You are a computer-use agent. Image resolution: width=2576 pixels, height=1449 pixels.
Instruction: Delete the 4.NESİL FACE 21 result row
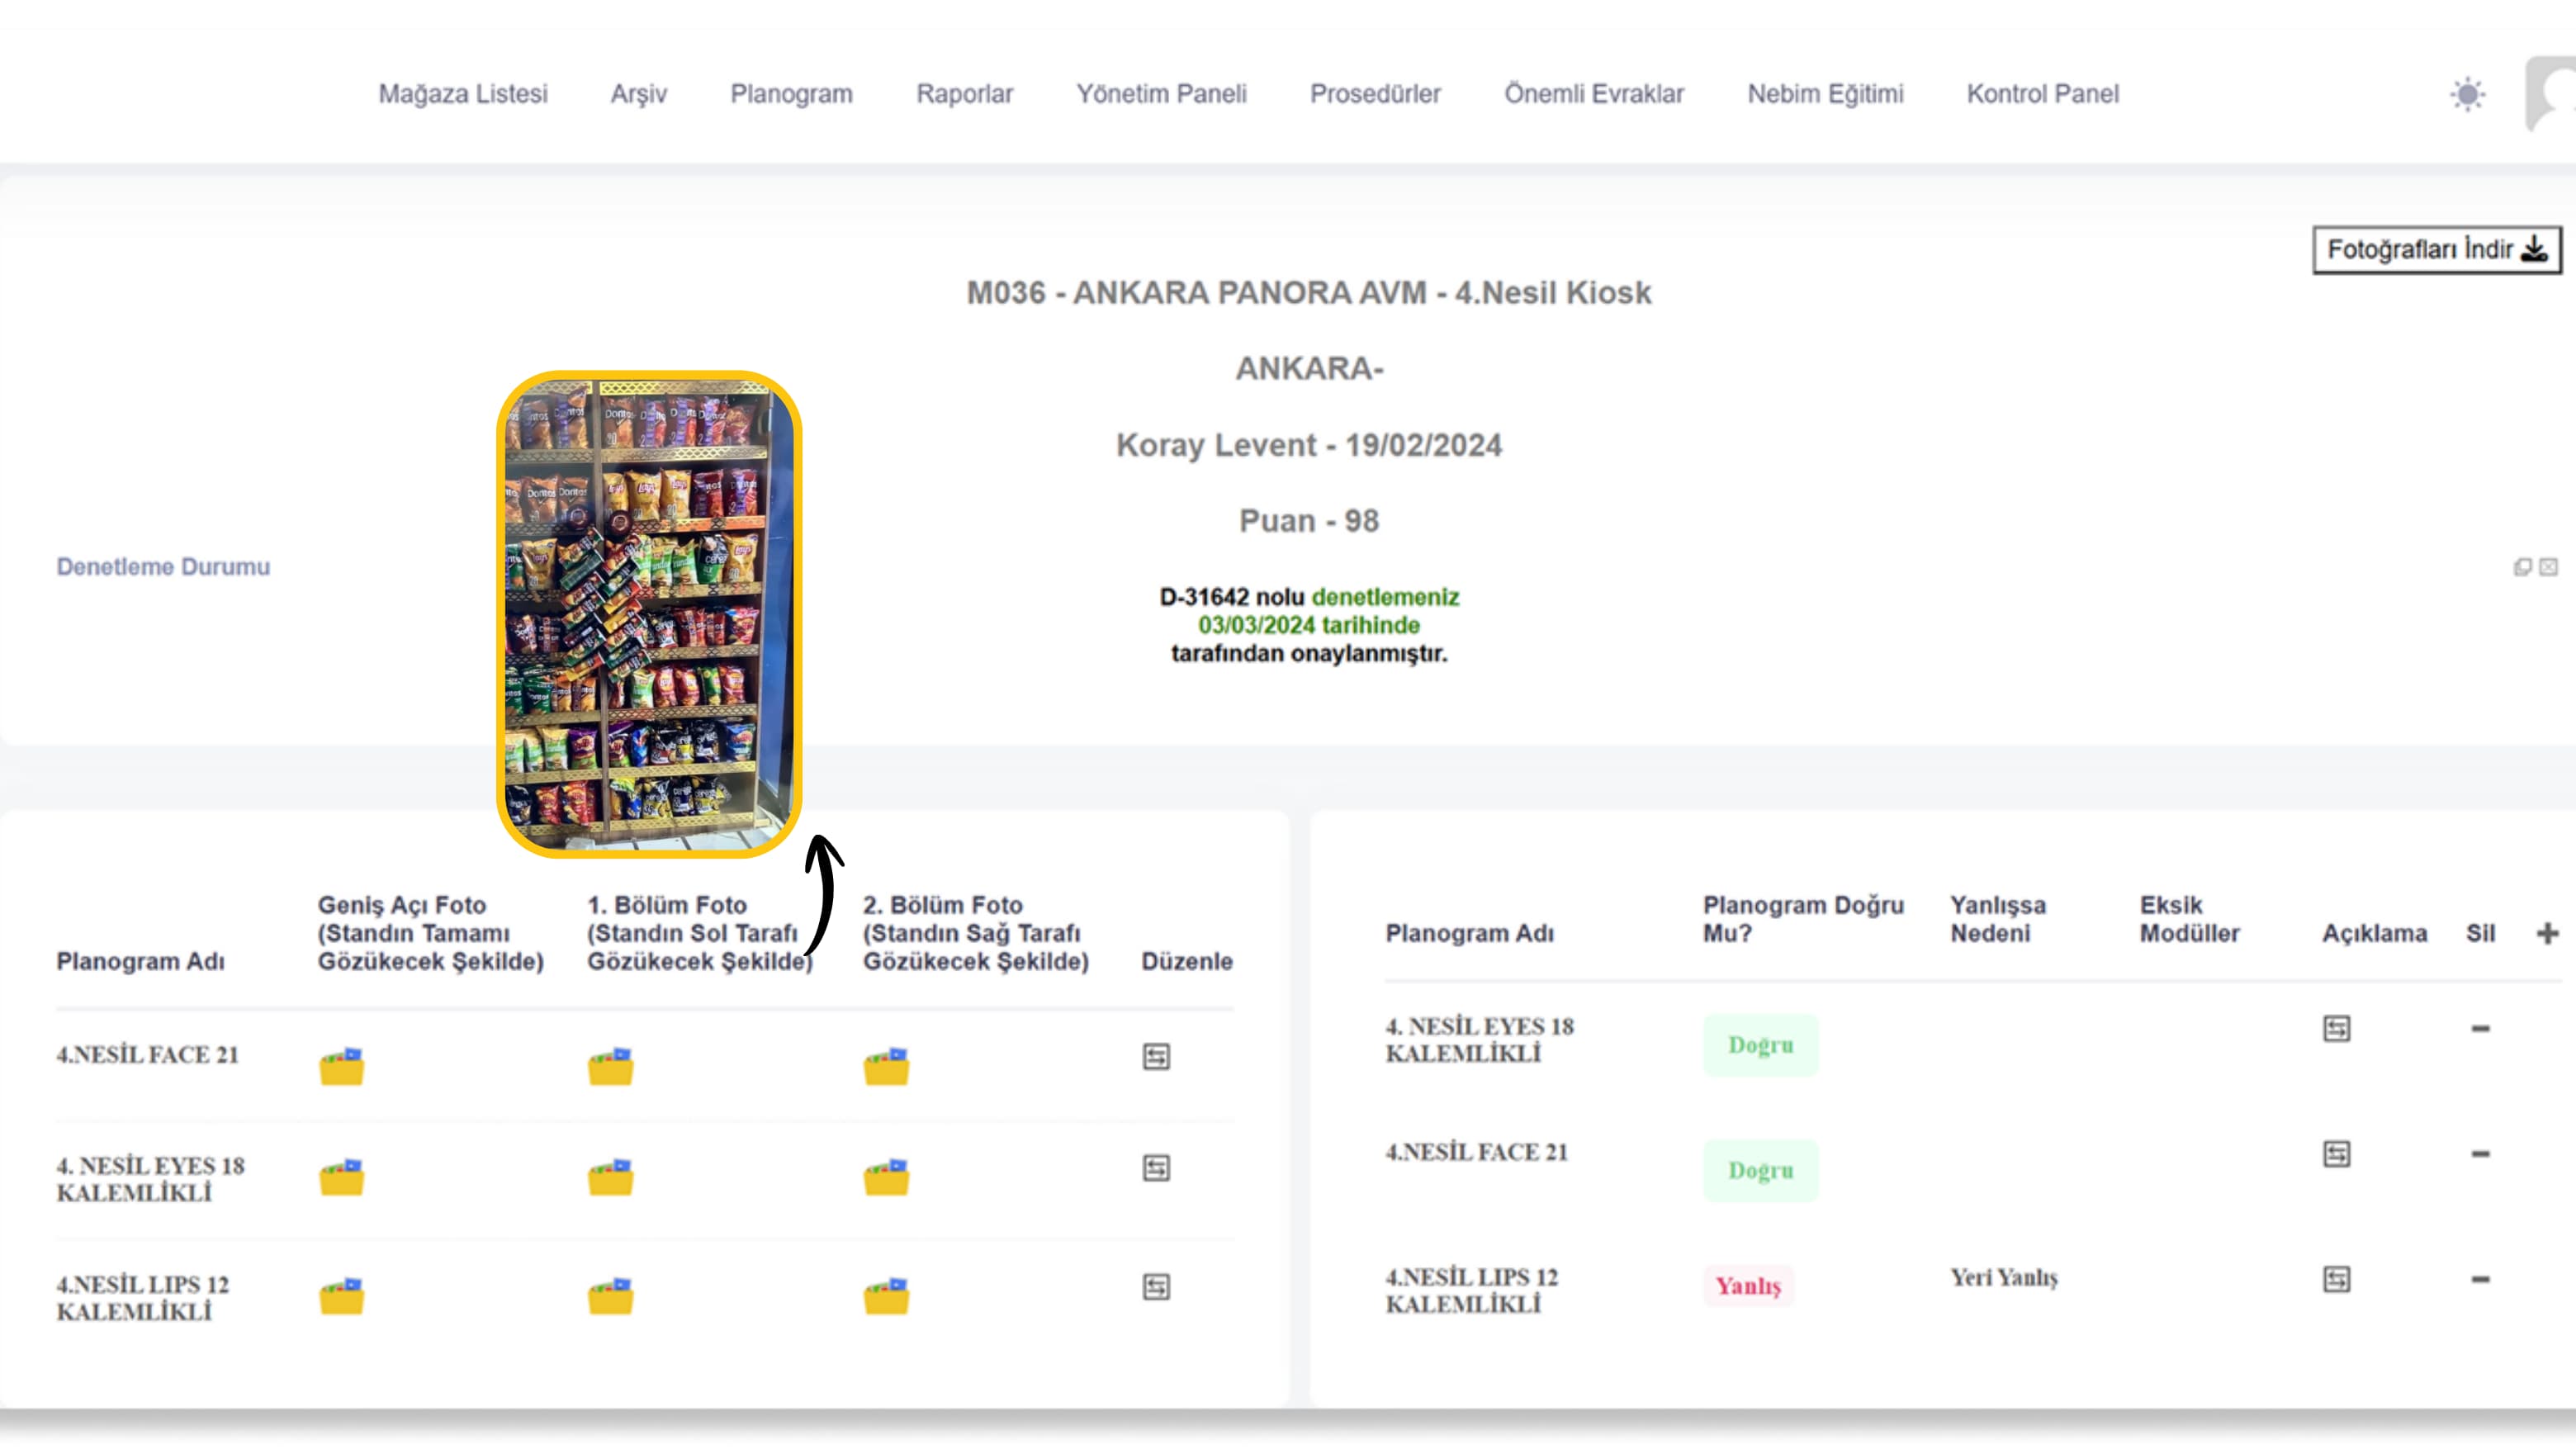2480,1154
